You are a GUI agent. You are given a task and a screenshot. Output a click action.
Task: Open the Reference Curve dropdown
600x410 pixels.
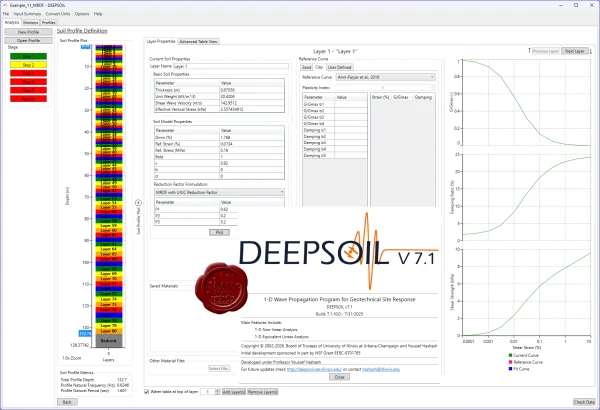[386, 77]
